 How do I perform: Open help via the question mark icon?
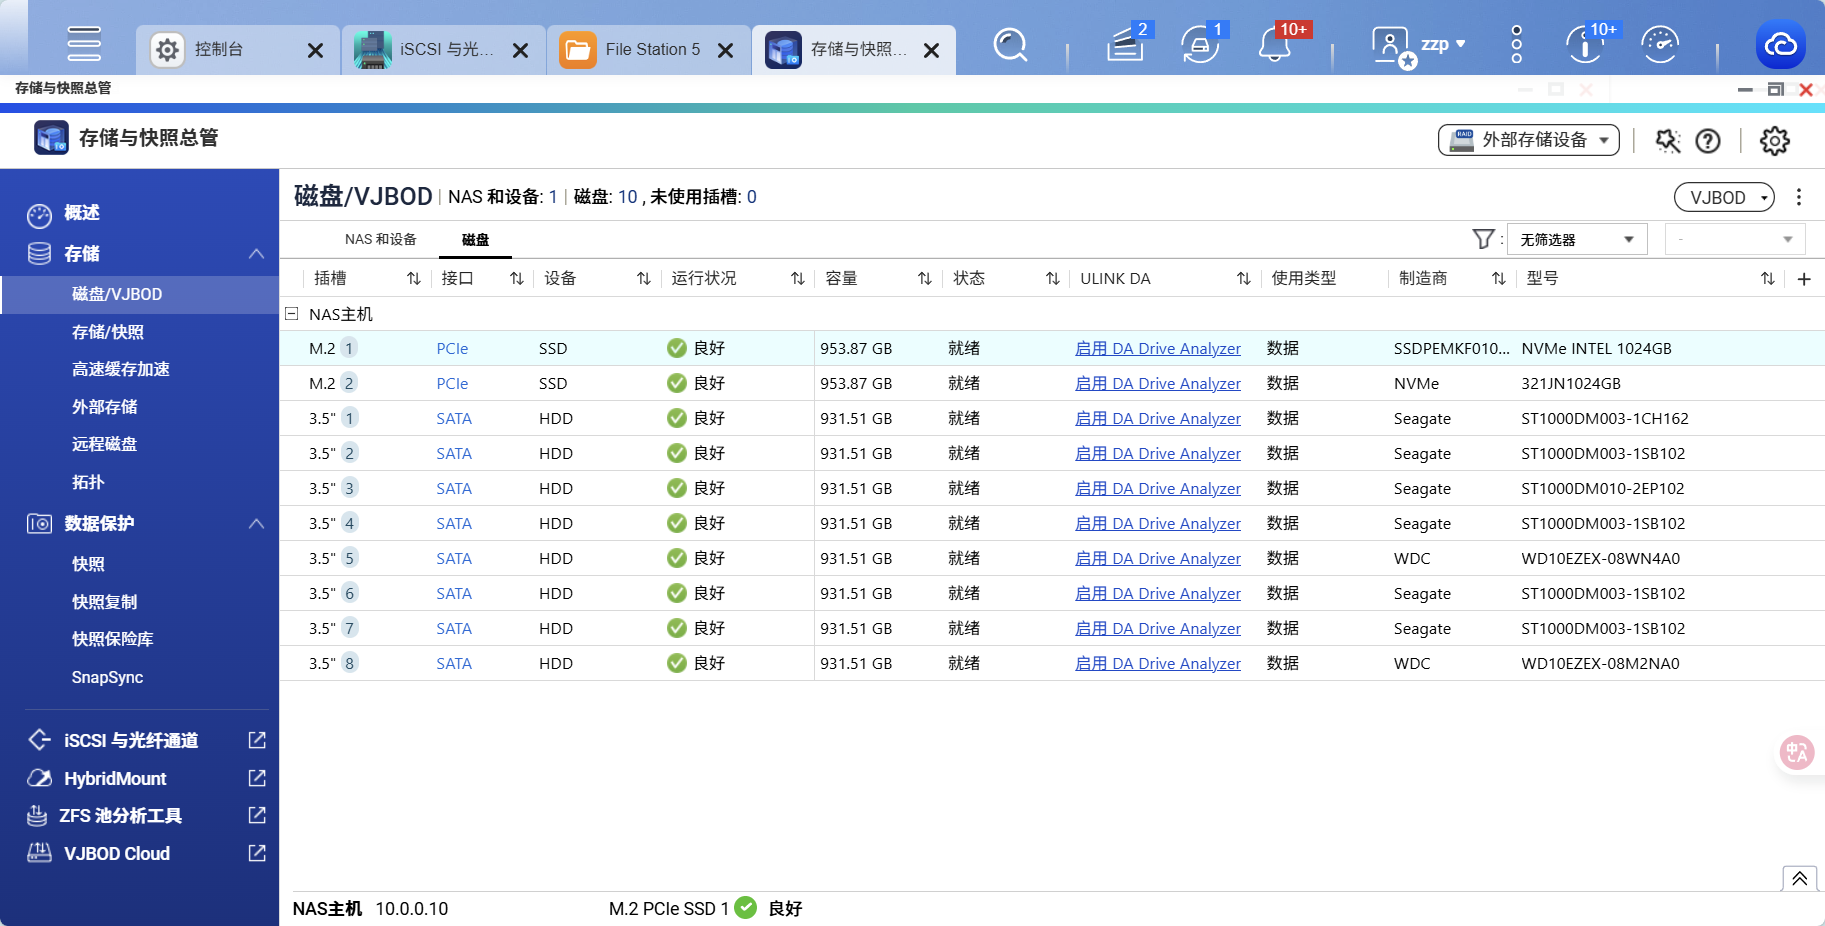(x=1708, y=141)
